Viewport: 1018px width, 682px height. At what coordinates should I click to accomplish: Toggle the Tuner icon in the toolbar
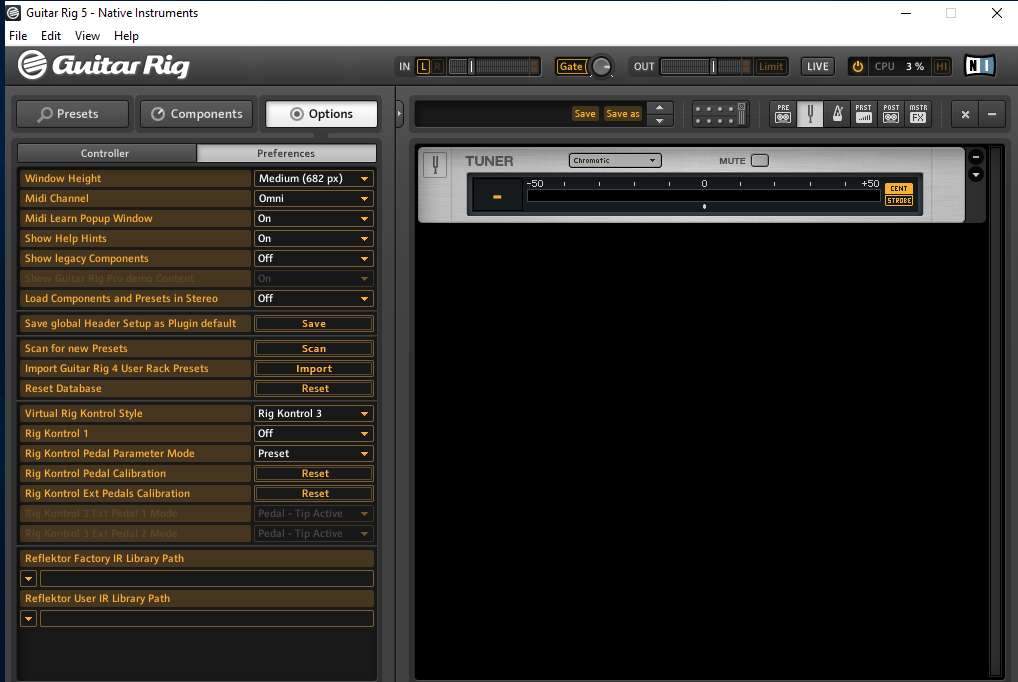(x=810, y=114)
